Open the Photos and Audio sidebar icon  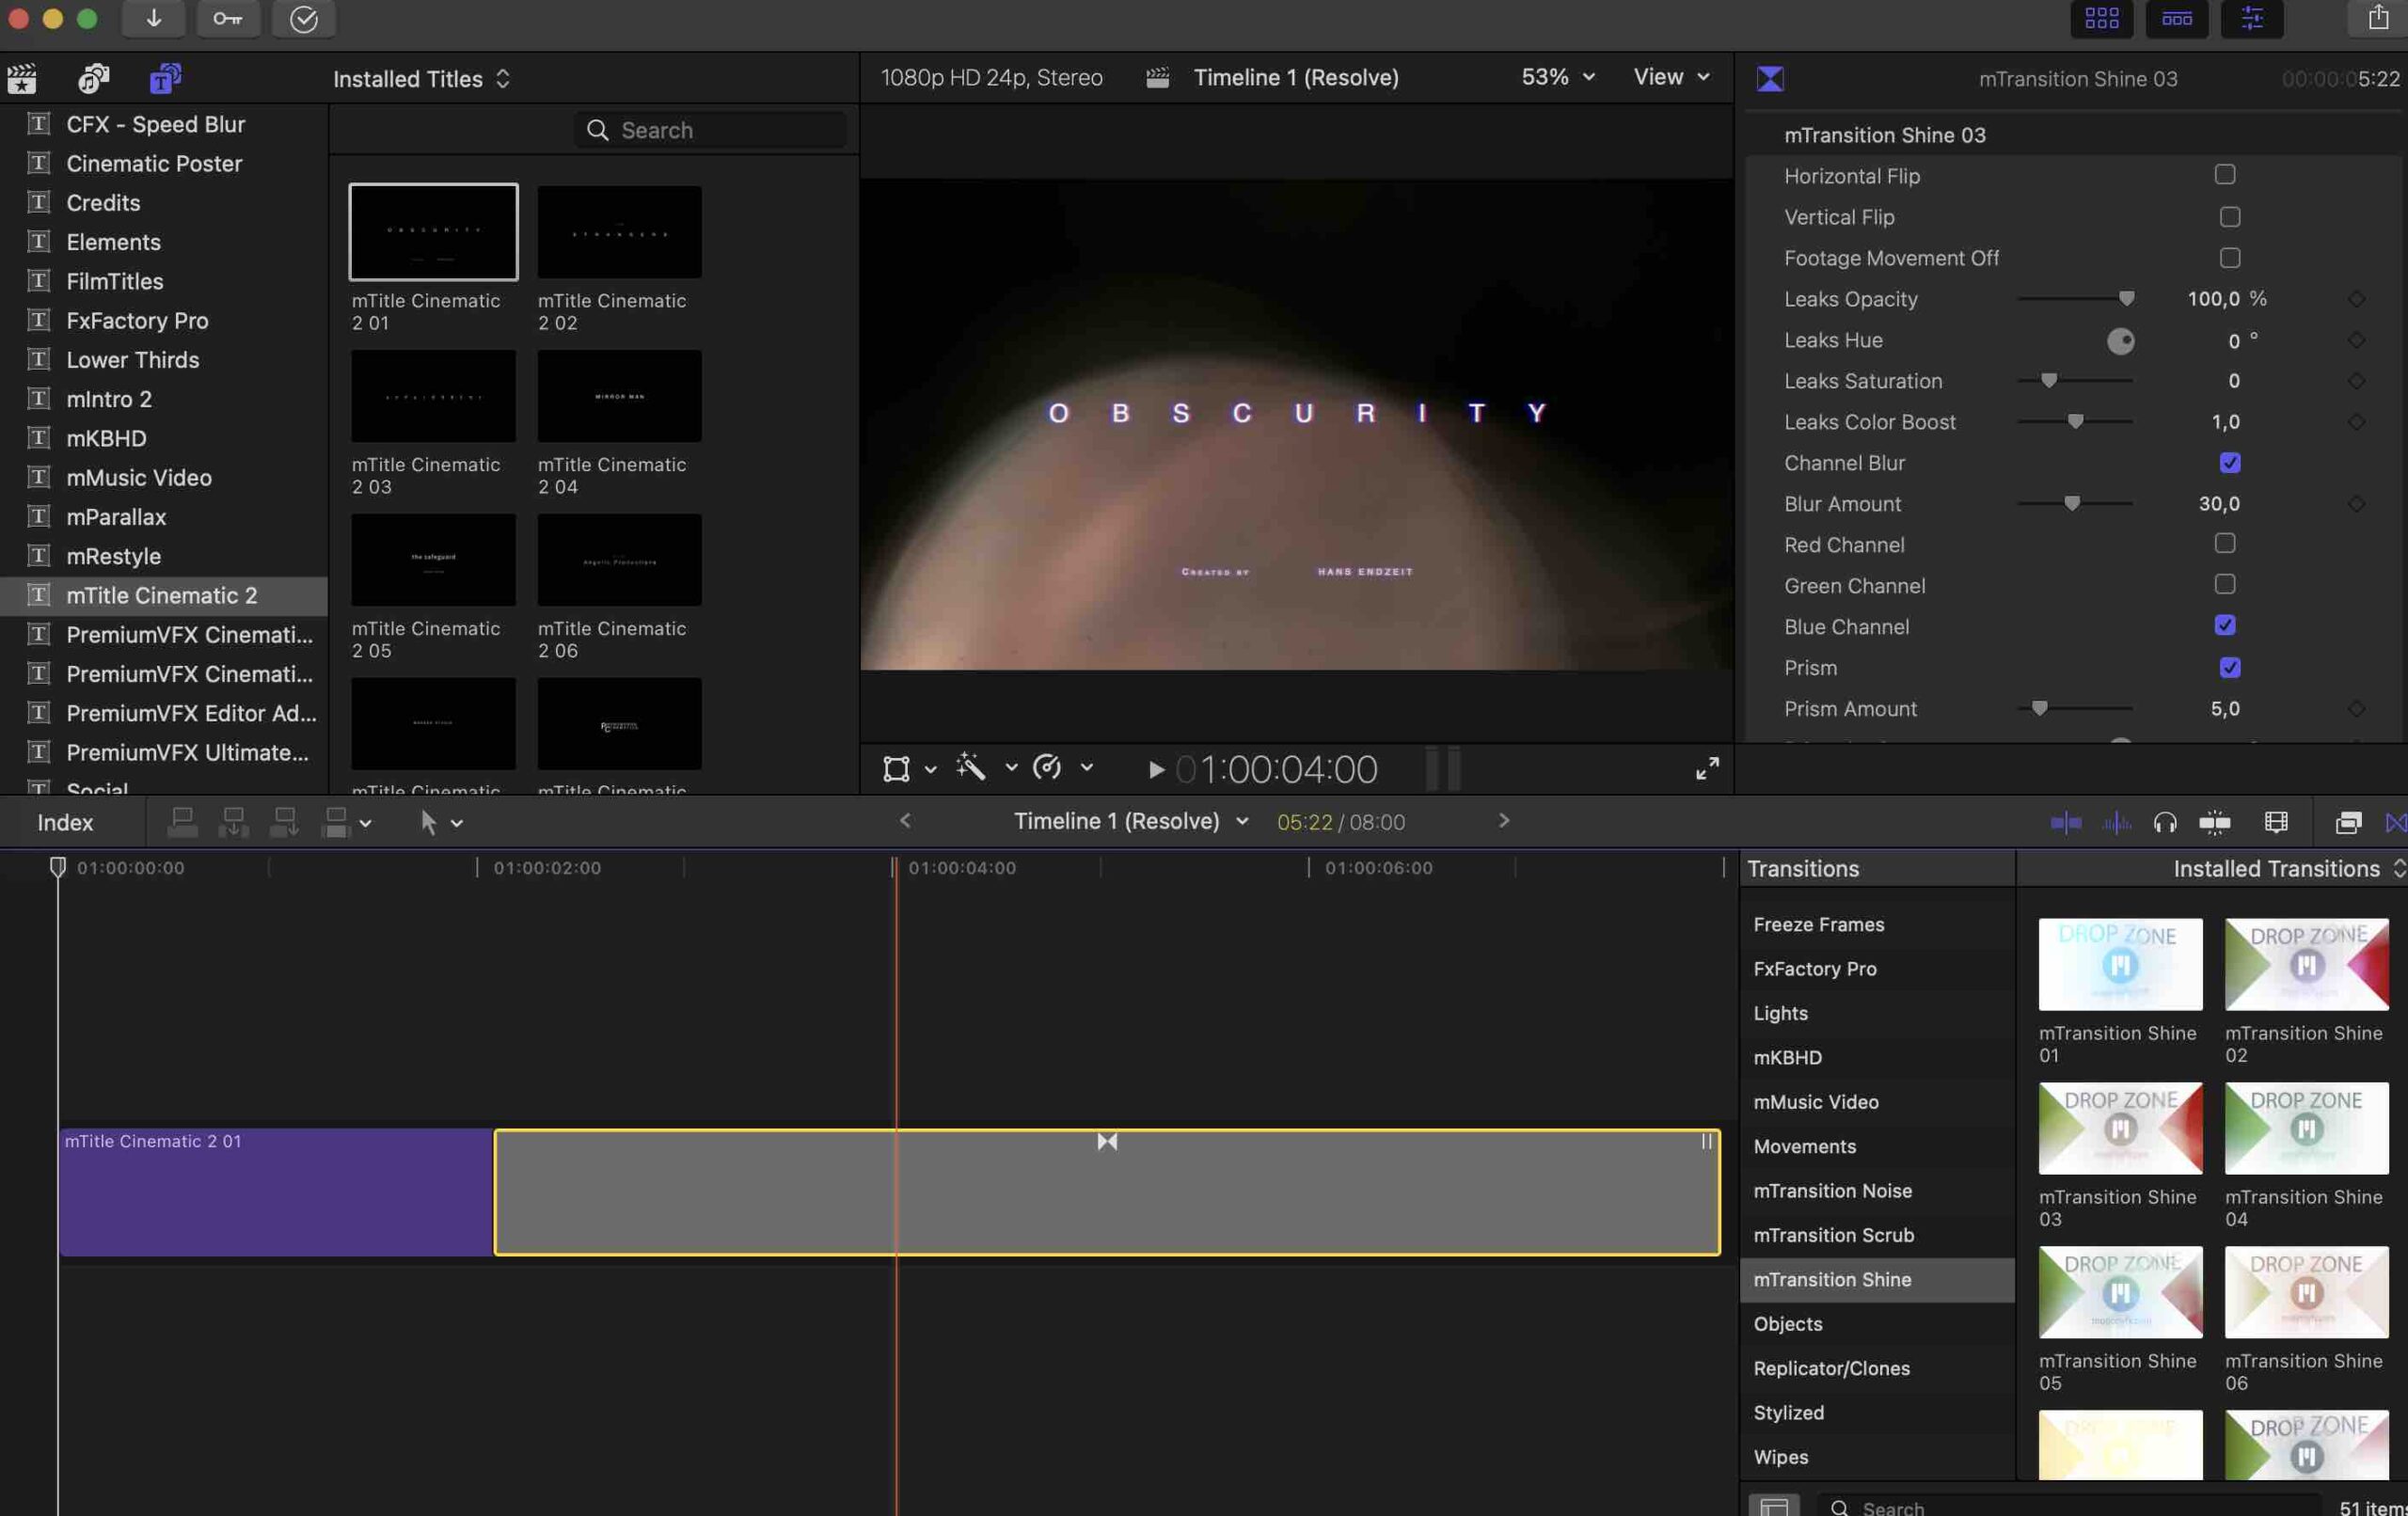(x=93, y=78)
